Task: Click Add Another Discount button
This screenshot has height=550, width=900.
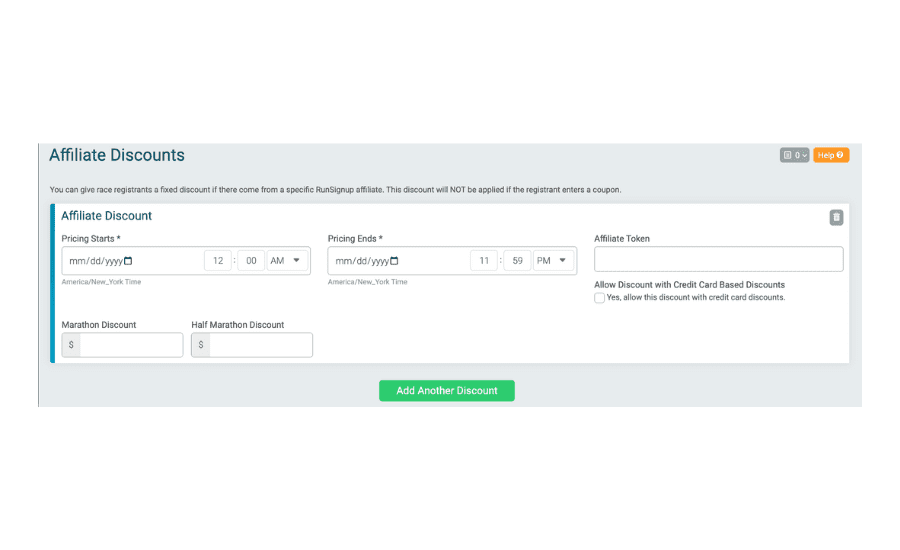Action: 447,390
